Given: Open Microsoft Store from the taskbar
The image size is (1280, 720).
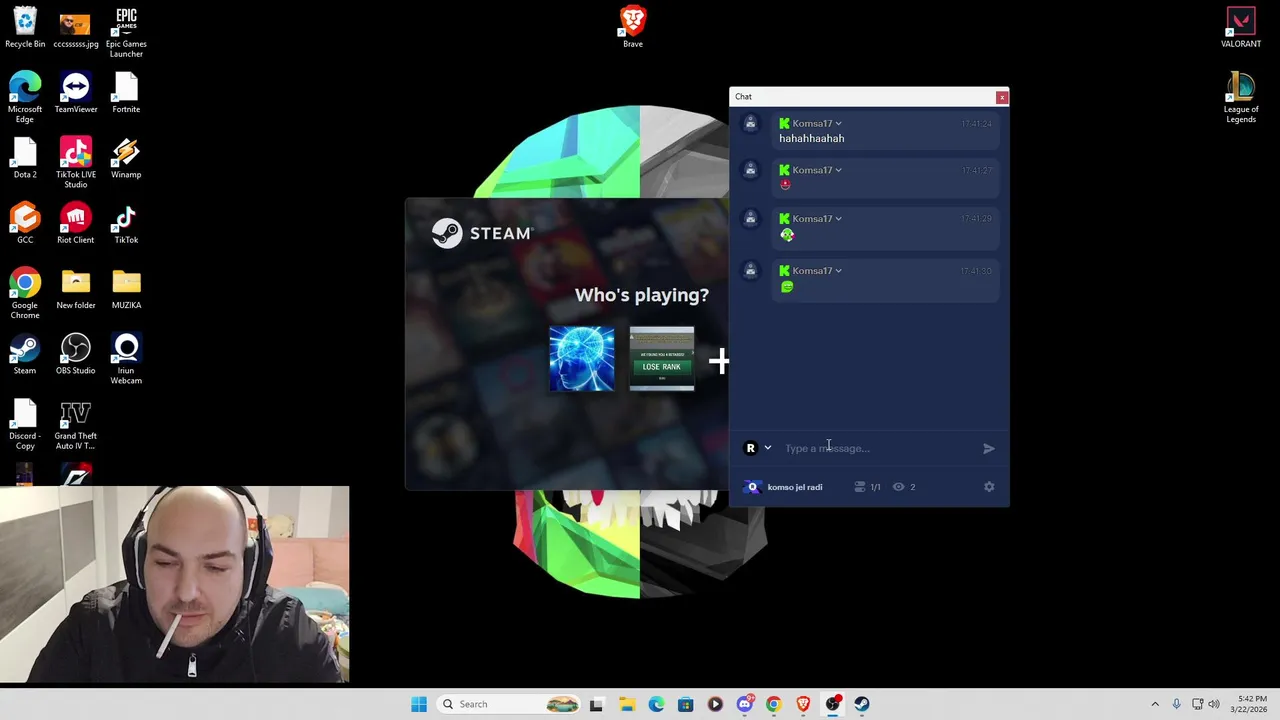Looking at the screenshot, I should click(685, 704).
